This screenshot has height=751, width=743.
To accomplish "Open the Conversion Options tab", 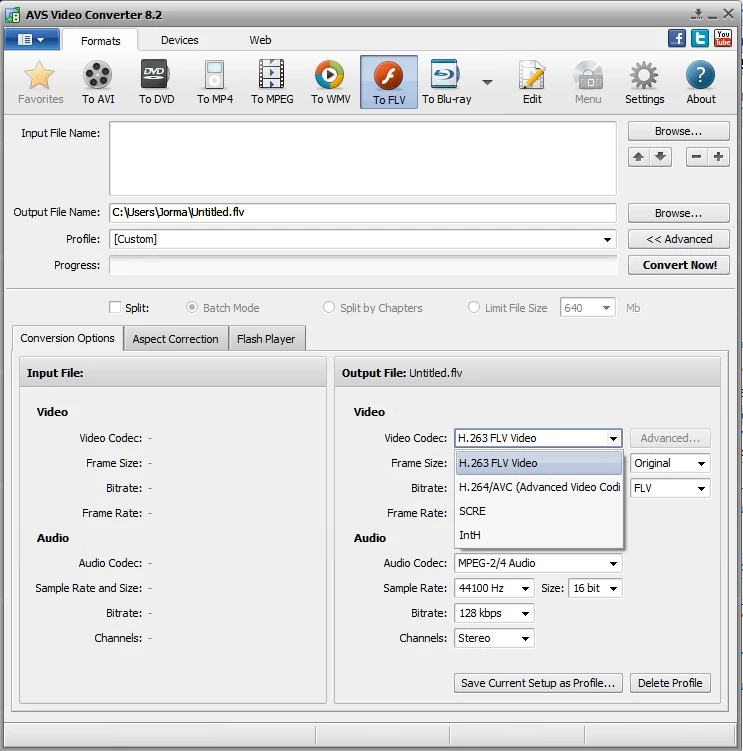I will pos(68,338).
